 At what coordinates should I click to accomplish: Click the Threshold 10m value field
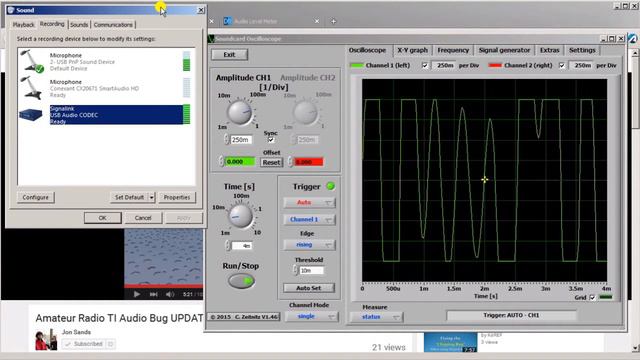point(311,270)
